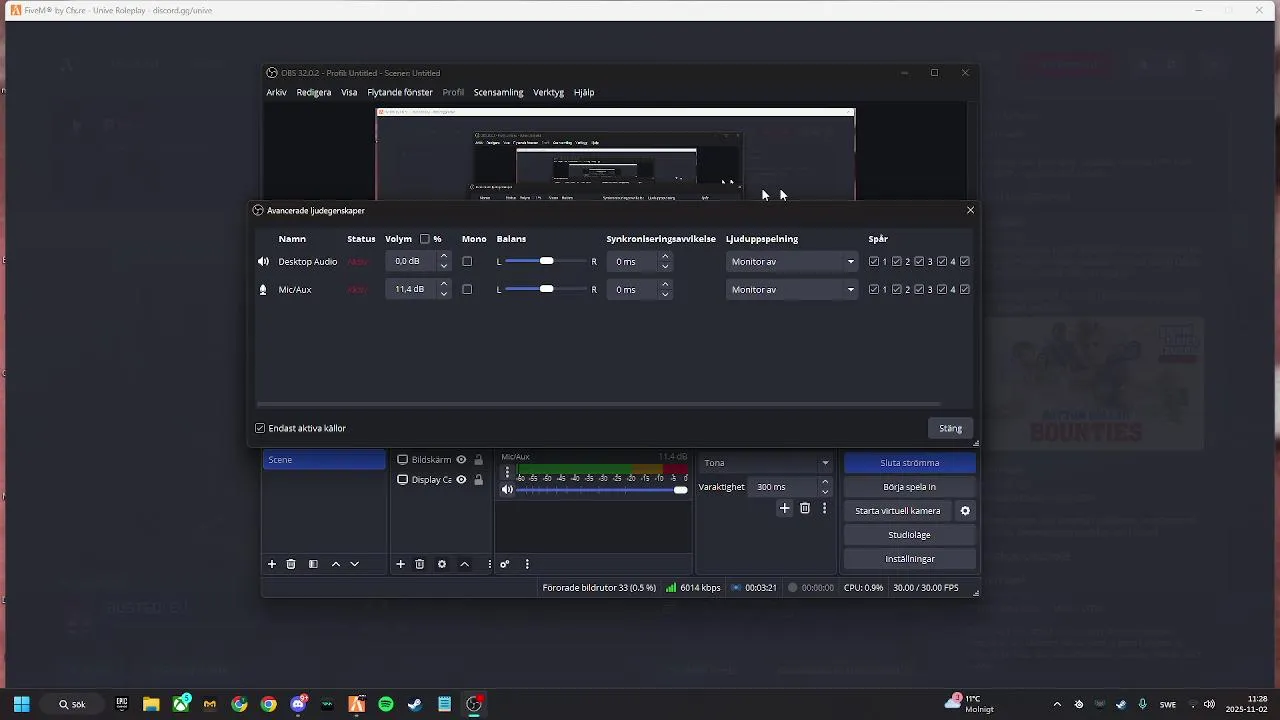Click Starta virtuell kamera button
Viewport: 1280px width, 720px height.
pos(898,511)
